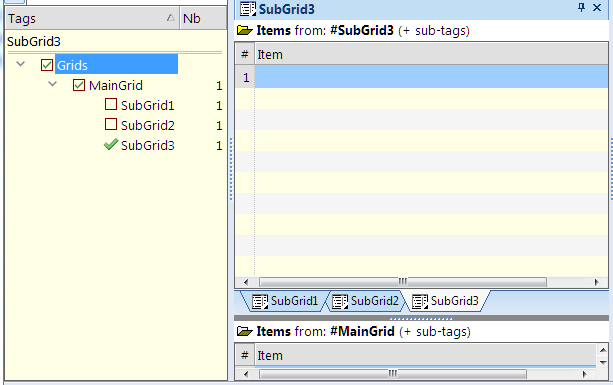Check the SubGrid2 tag checkbox
This screenshot has height=385, width=613.
111,124
